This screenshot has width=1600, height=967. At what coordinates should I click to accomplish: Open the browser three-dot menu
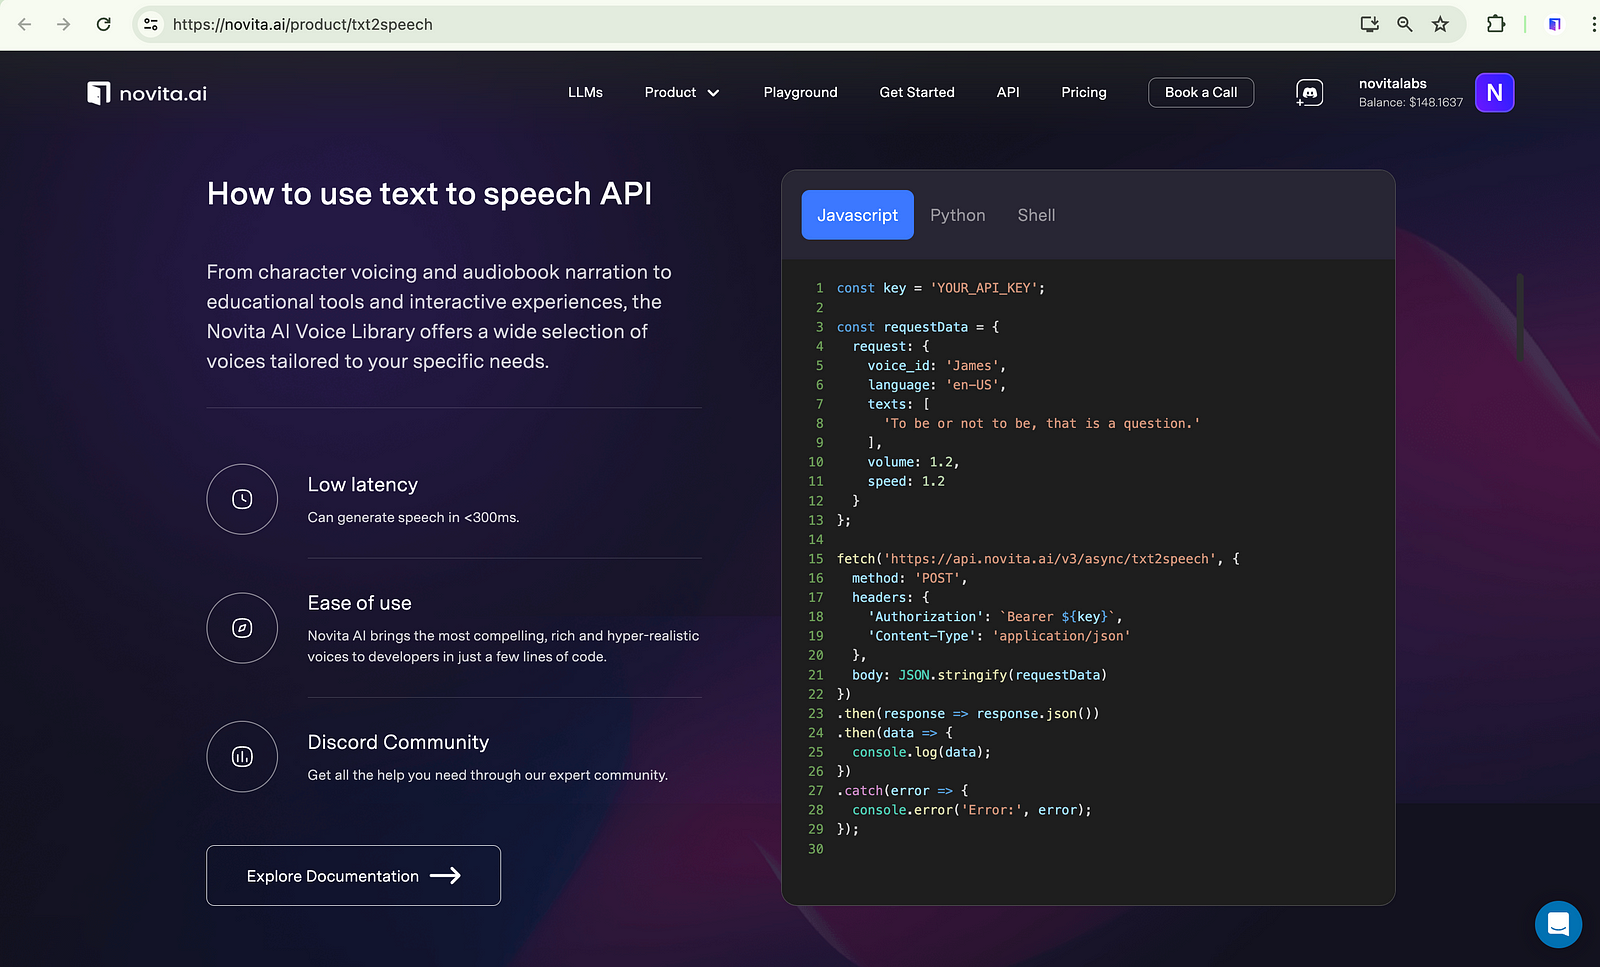[x=1593, y=24]
